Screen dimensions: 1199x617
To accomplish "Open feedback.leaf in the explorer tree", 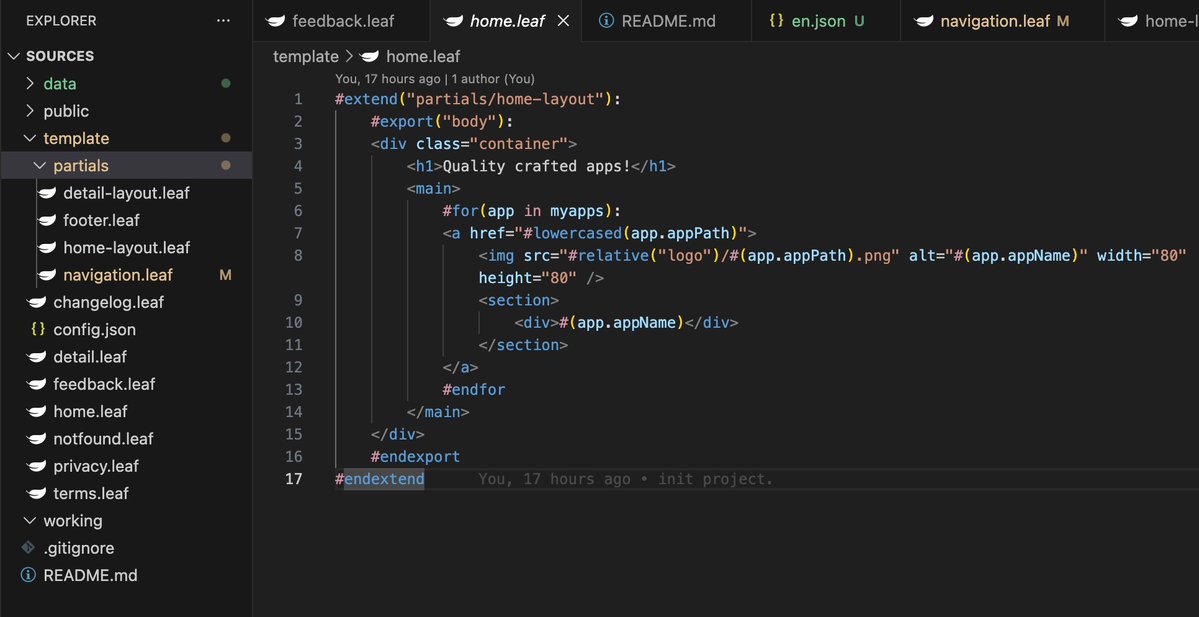I will 104,384.
